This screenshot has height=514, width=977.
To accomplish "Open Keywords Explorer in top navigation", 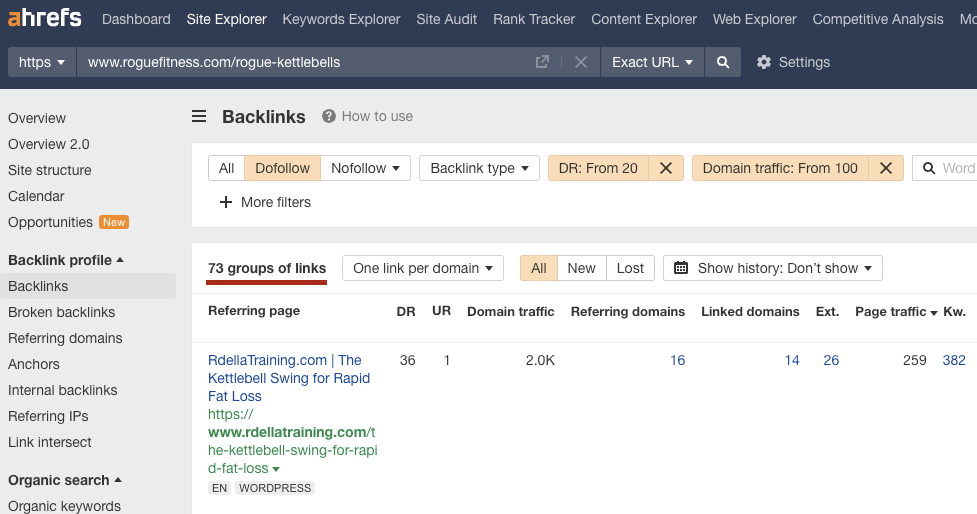I will [x=341, y=19].
